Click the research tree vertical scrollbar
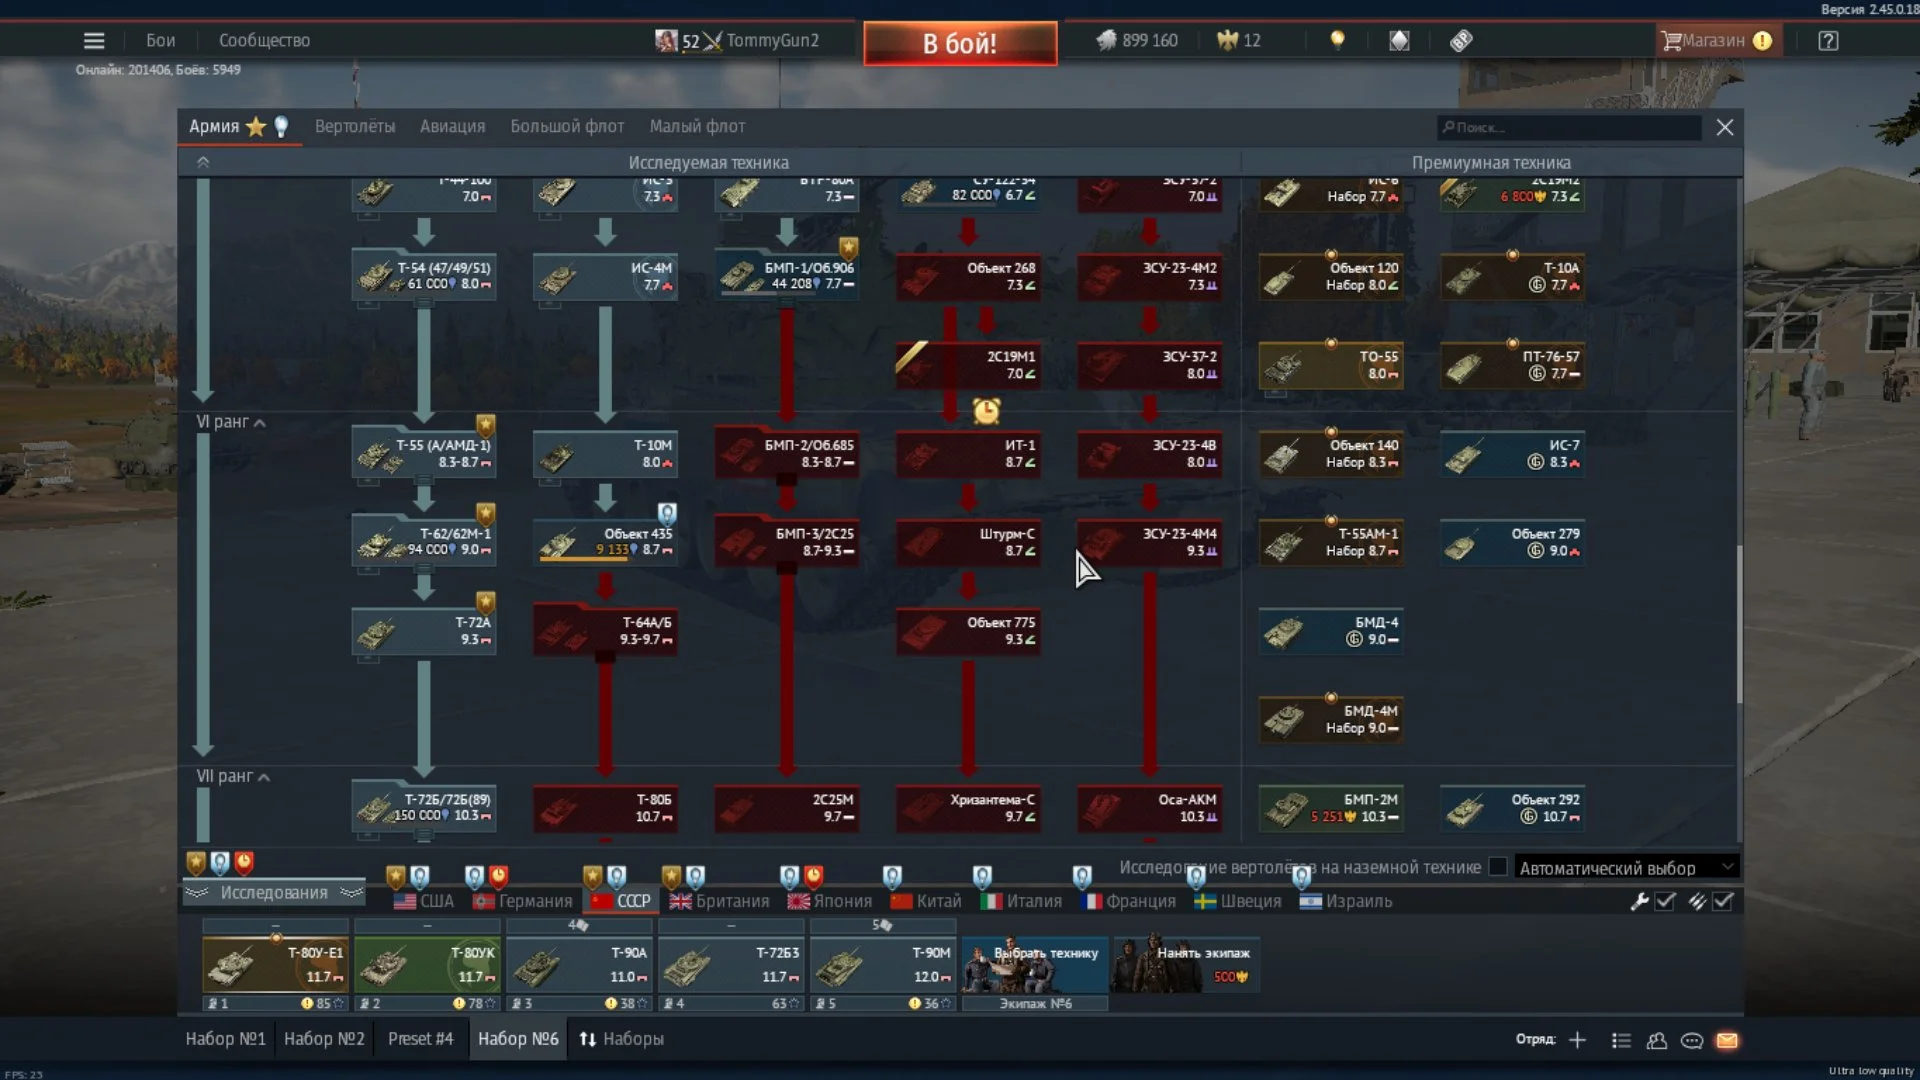Image resolution: width=1920 pixels, height=1080 pixels. pos(1739,623)
